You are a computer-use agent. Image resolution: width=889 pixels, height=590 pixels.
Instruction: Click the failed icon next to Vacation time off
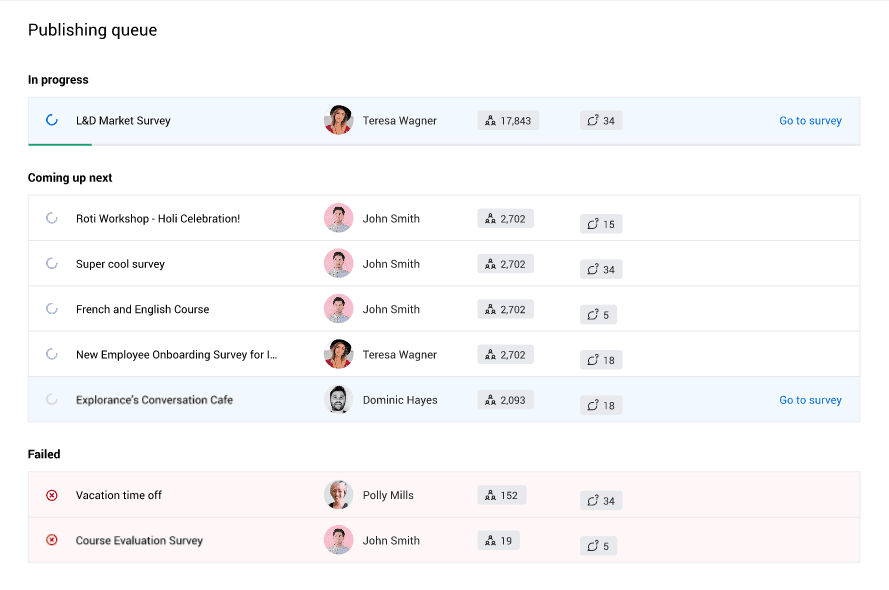pyautogui.click(x=52, y=495)
